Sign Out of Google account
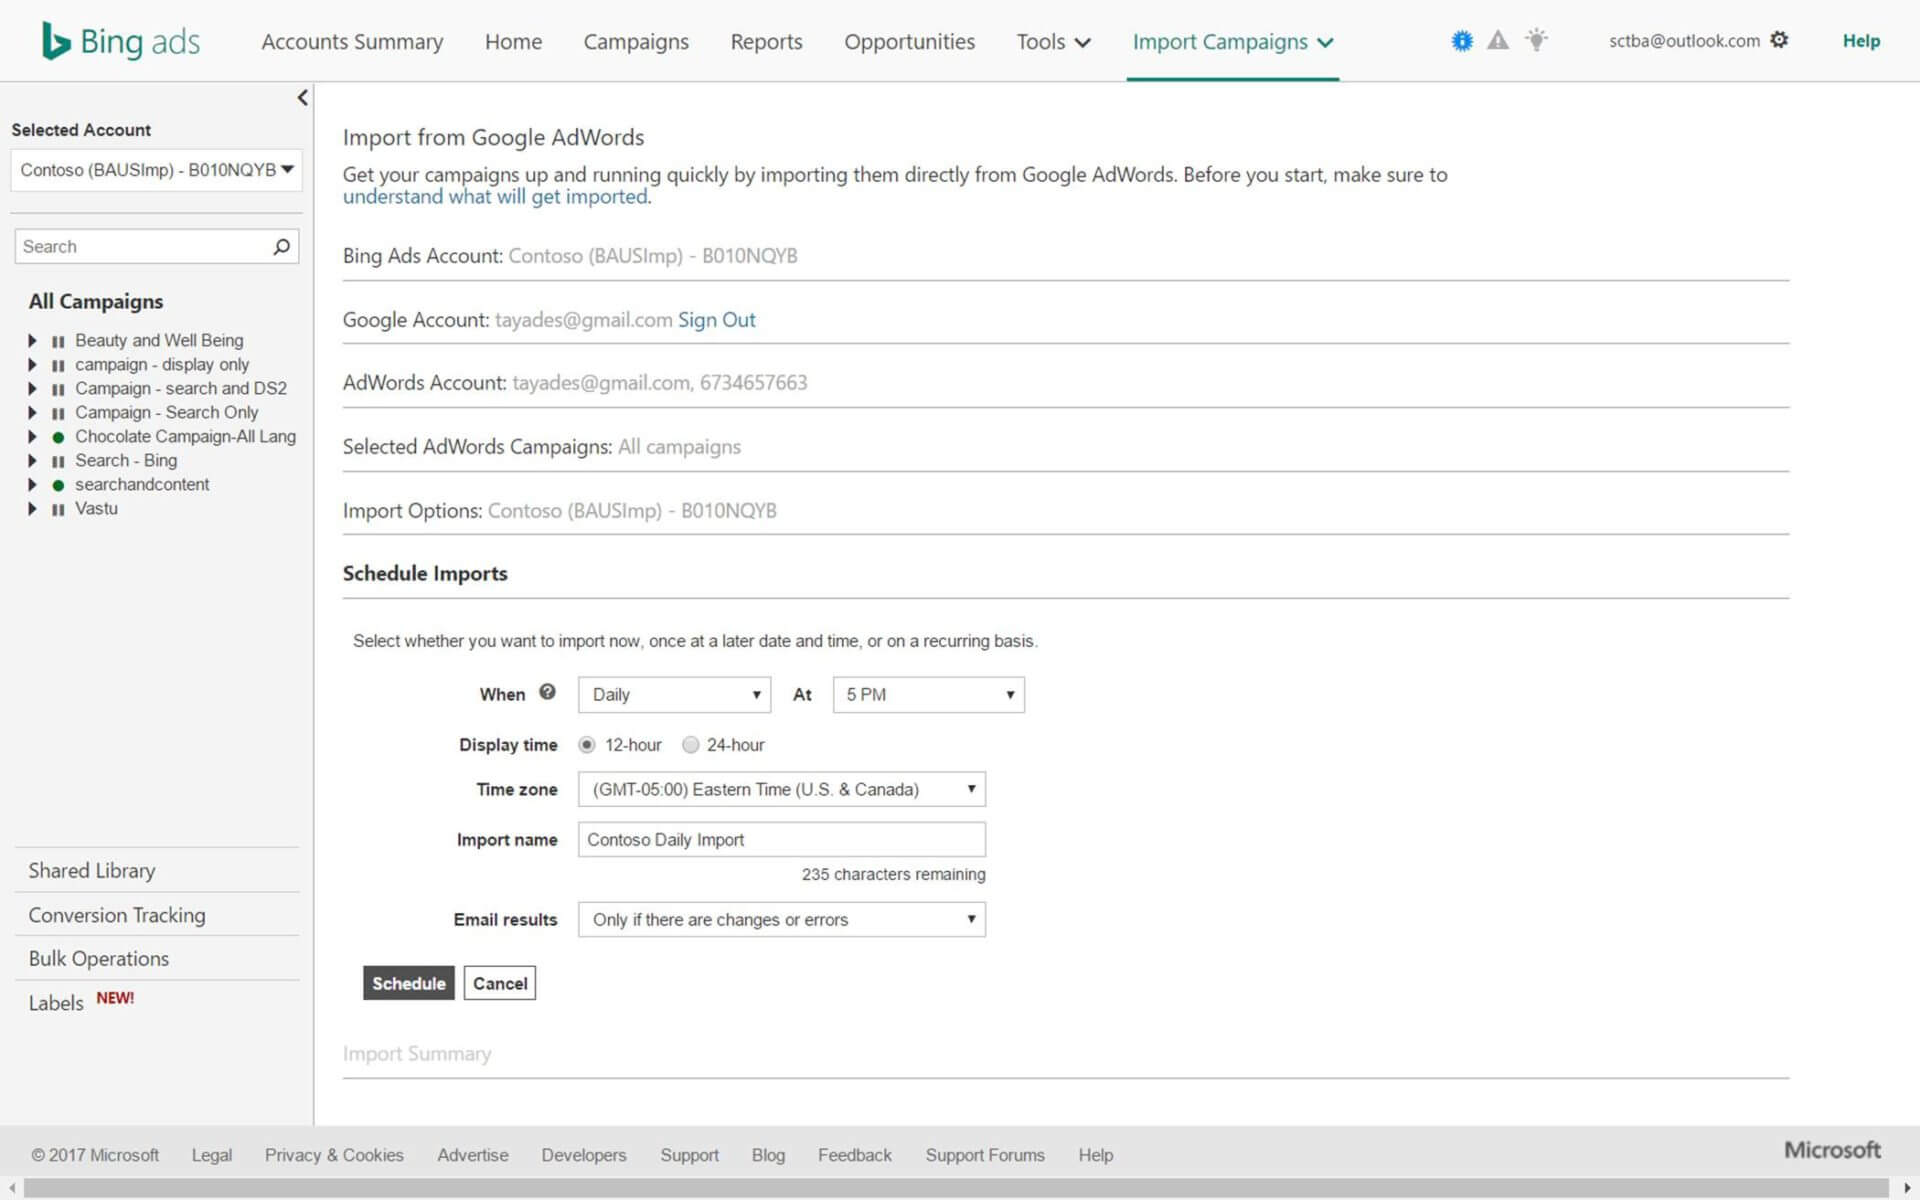This screenshot has width=1920, height=1200. (716, 320)
